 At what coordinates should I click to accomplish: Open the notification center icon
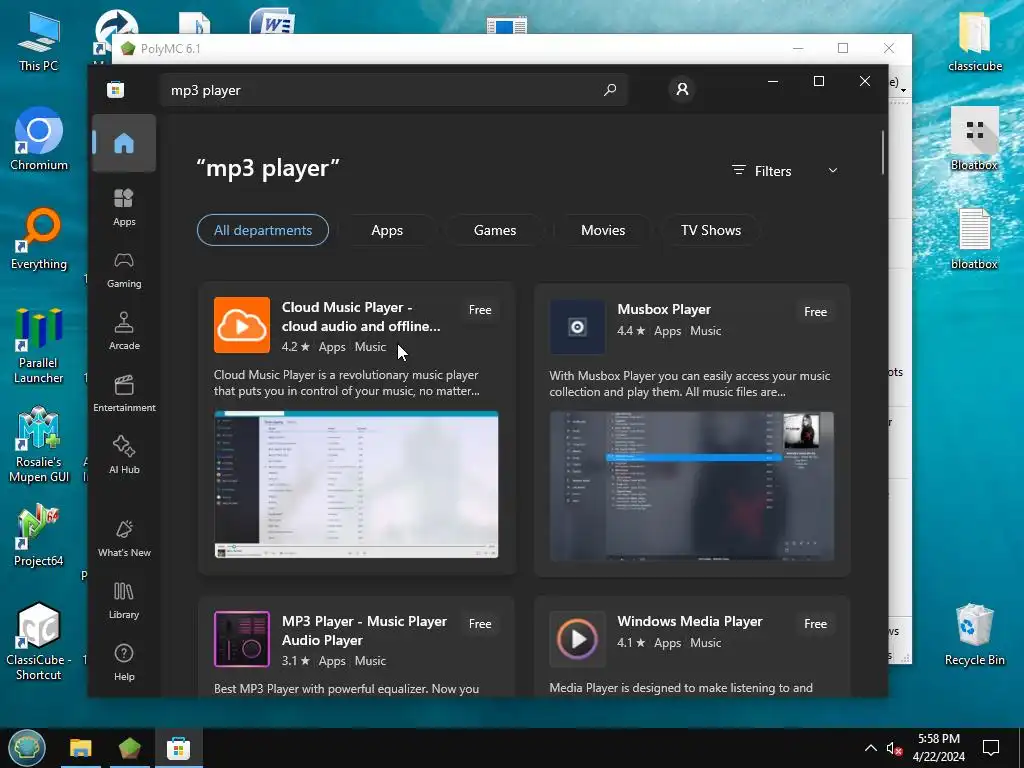(991, 748)
